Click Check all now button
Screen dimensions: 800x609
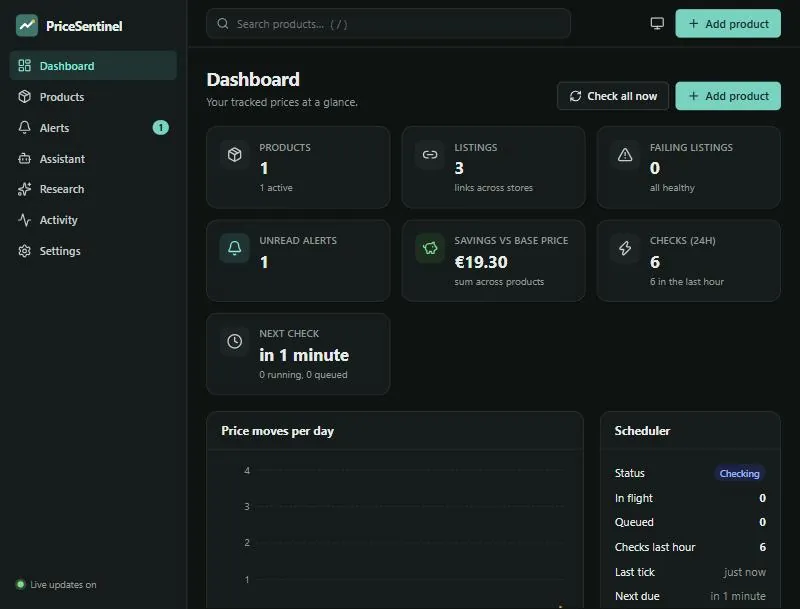[613, 96]
